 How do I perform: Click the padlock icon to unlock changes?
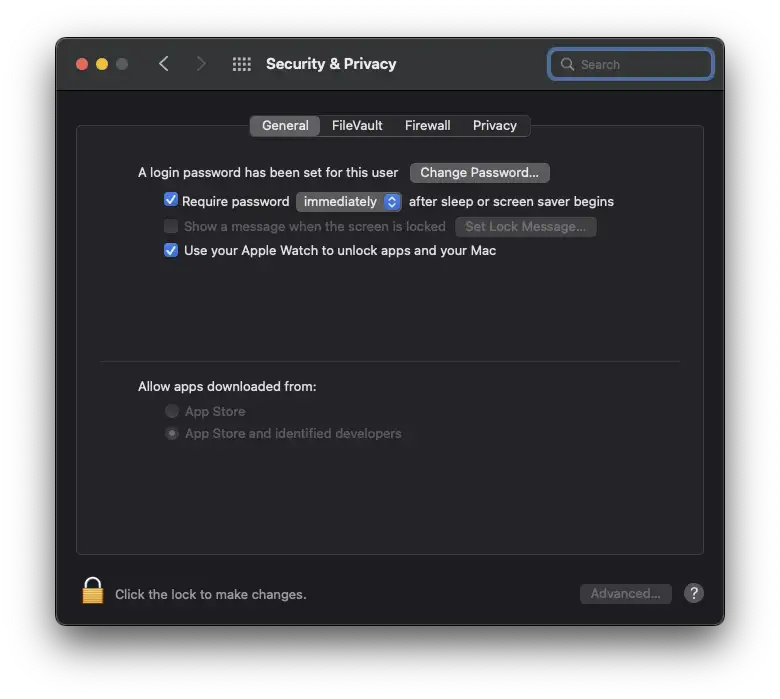pos(93,591)
